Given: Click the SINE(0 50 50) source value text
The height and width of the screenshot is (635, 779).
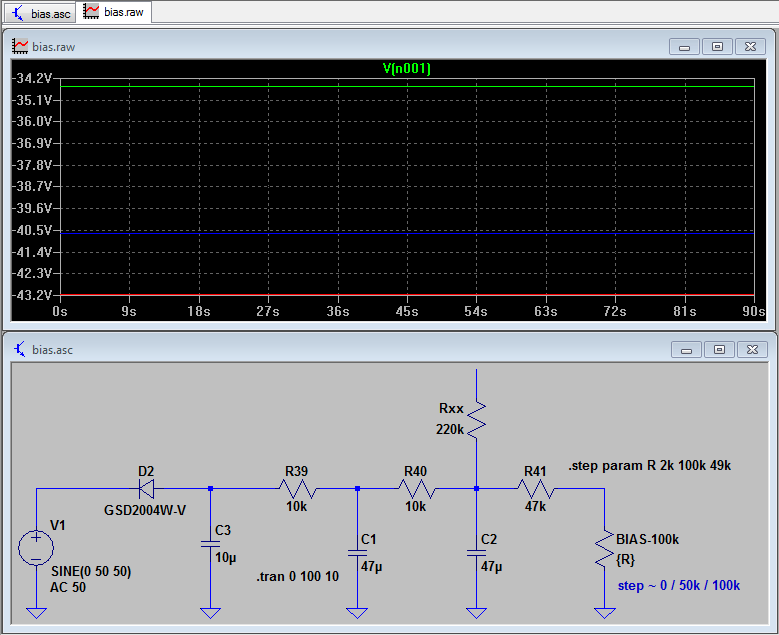Looking at the screenshot, I should coord(91,571).
